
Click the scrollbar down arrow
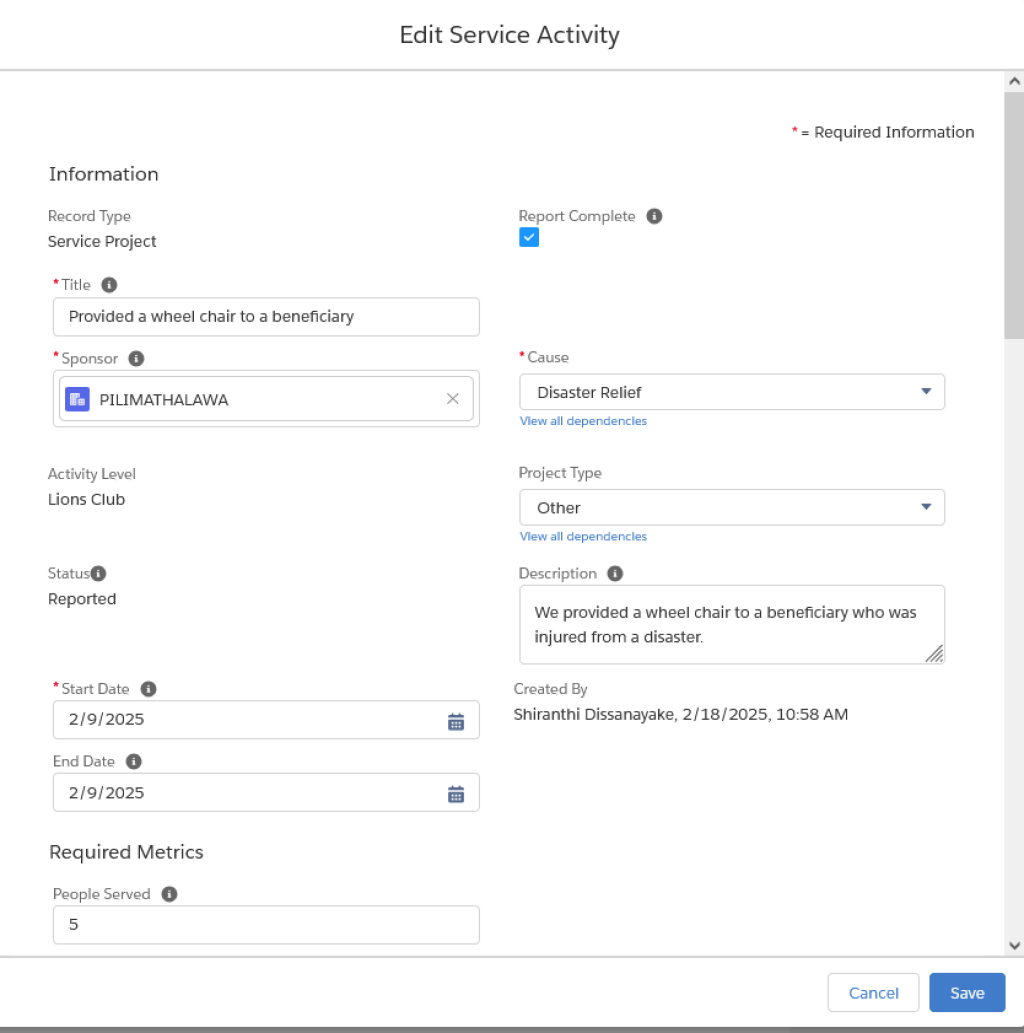(x=1014, y=946)
